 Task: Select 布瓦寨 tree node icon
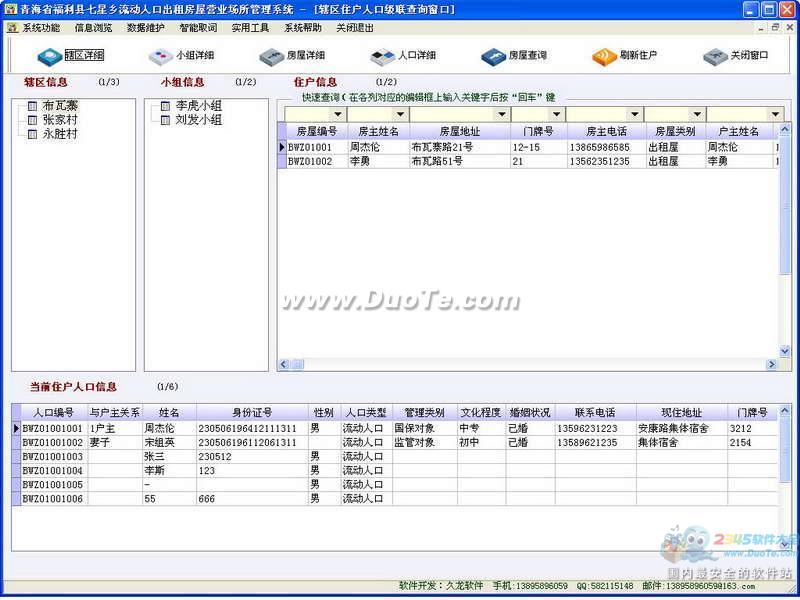pos(32,106)
